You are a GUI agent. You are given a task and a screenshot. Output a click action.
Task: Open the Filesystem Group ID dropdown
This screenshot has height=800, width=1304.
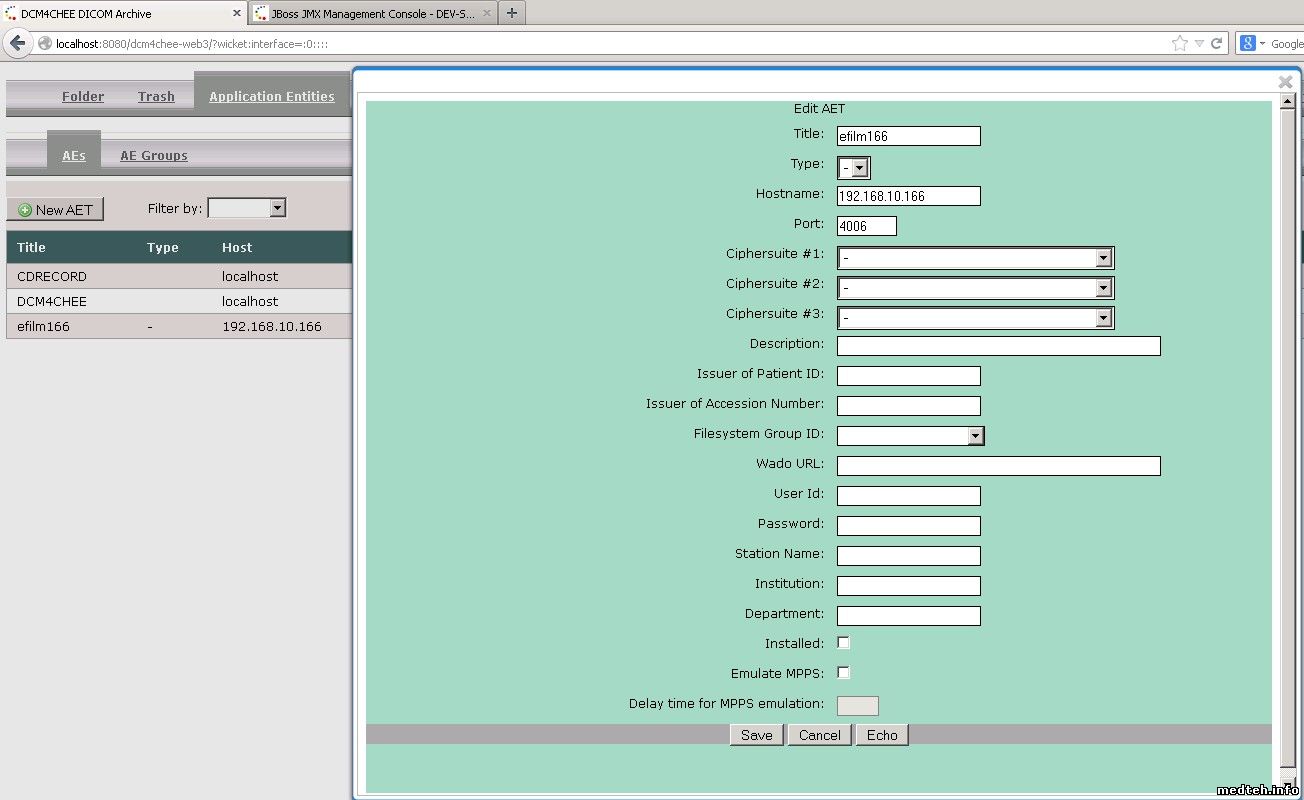[975, 436]
